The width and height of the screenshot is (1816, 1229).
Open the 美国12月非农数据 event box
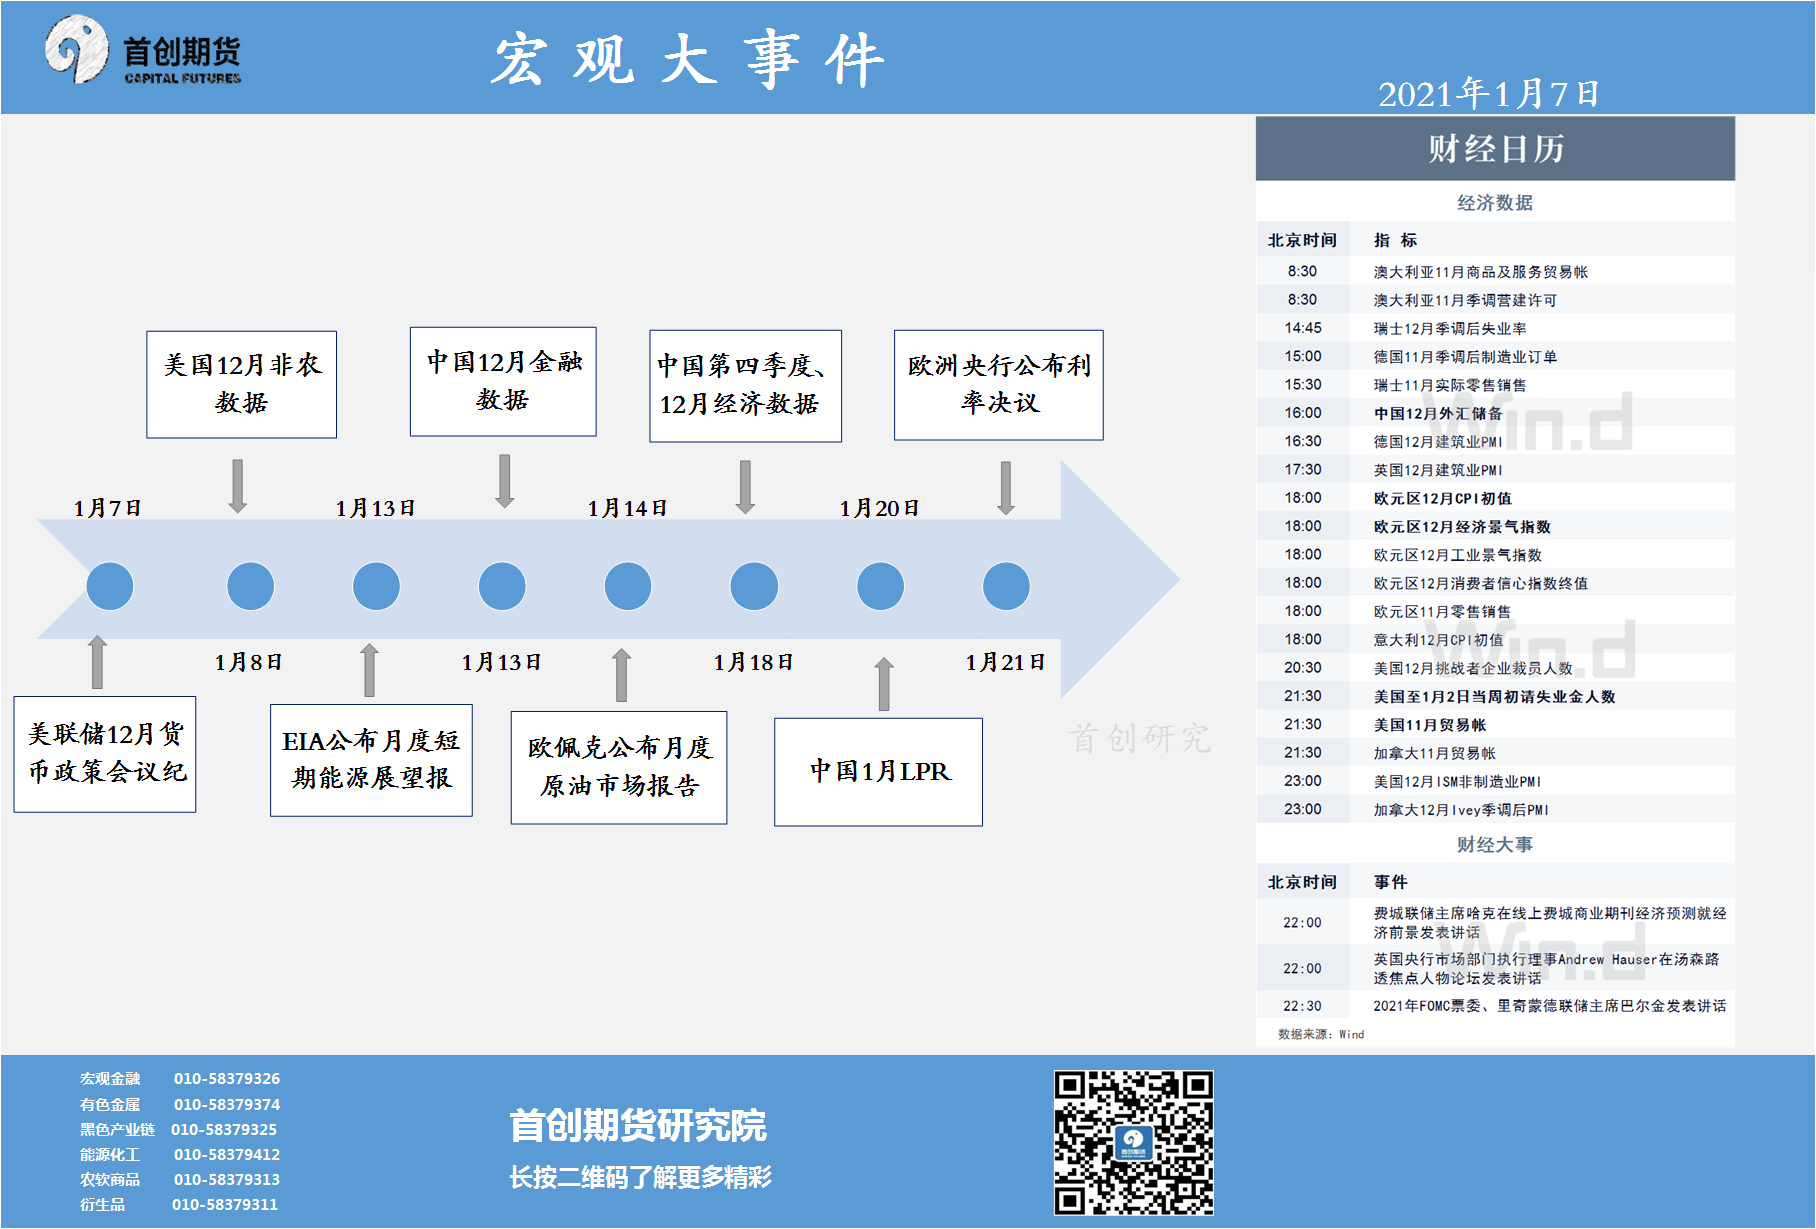coord(241,384)
